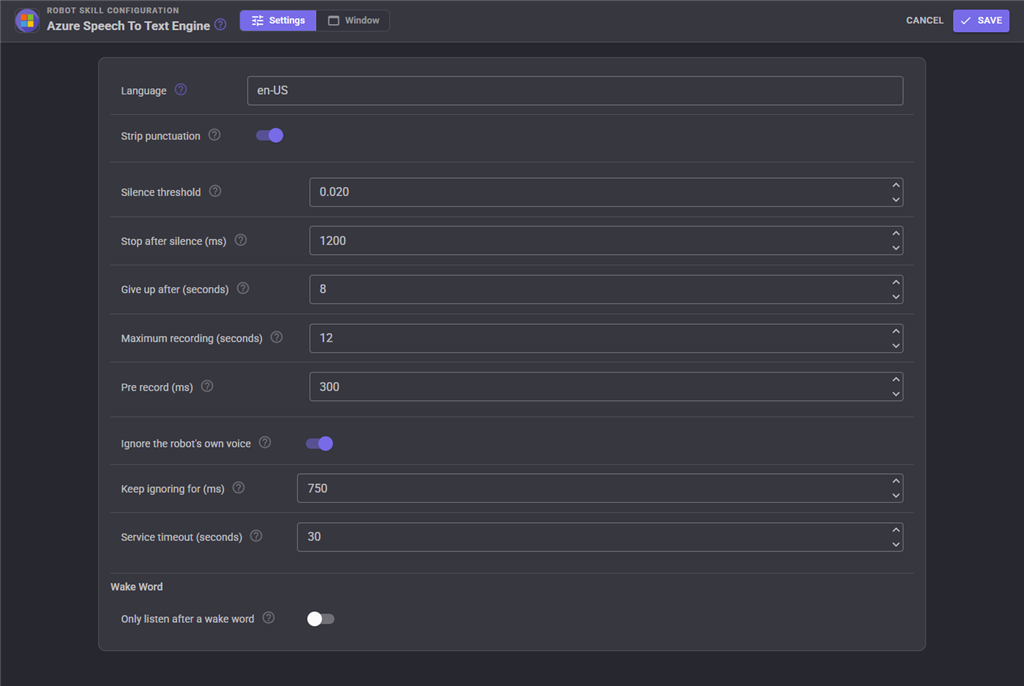
Task: Increase Maximum recording seconds value
Action: click(896, 331)
